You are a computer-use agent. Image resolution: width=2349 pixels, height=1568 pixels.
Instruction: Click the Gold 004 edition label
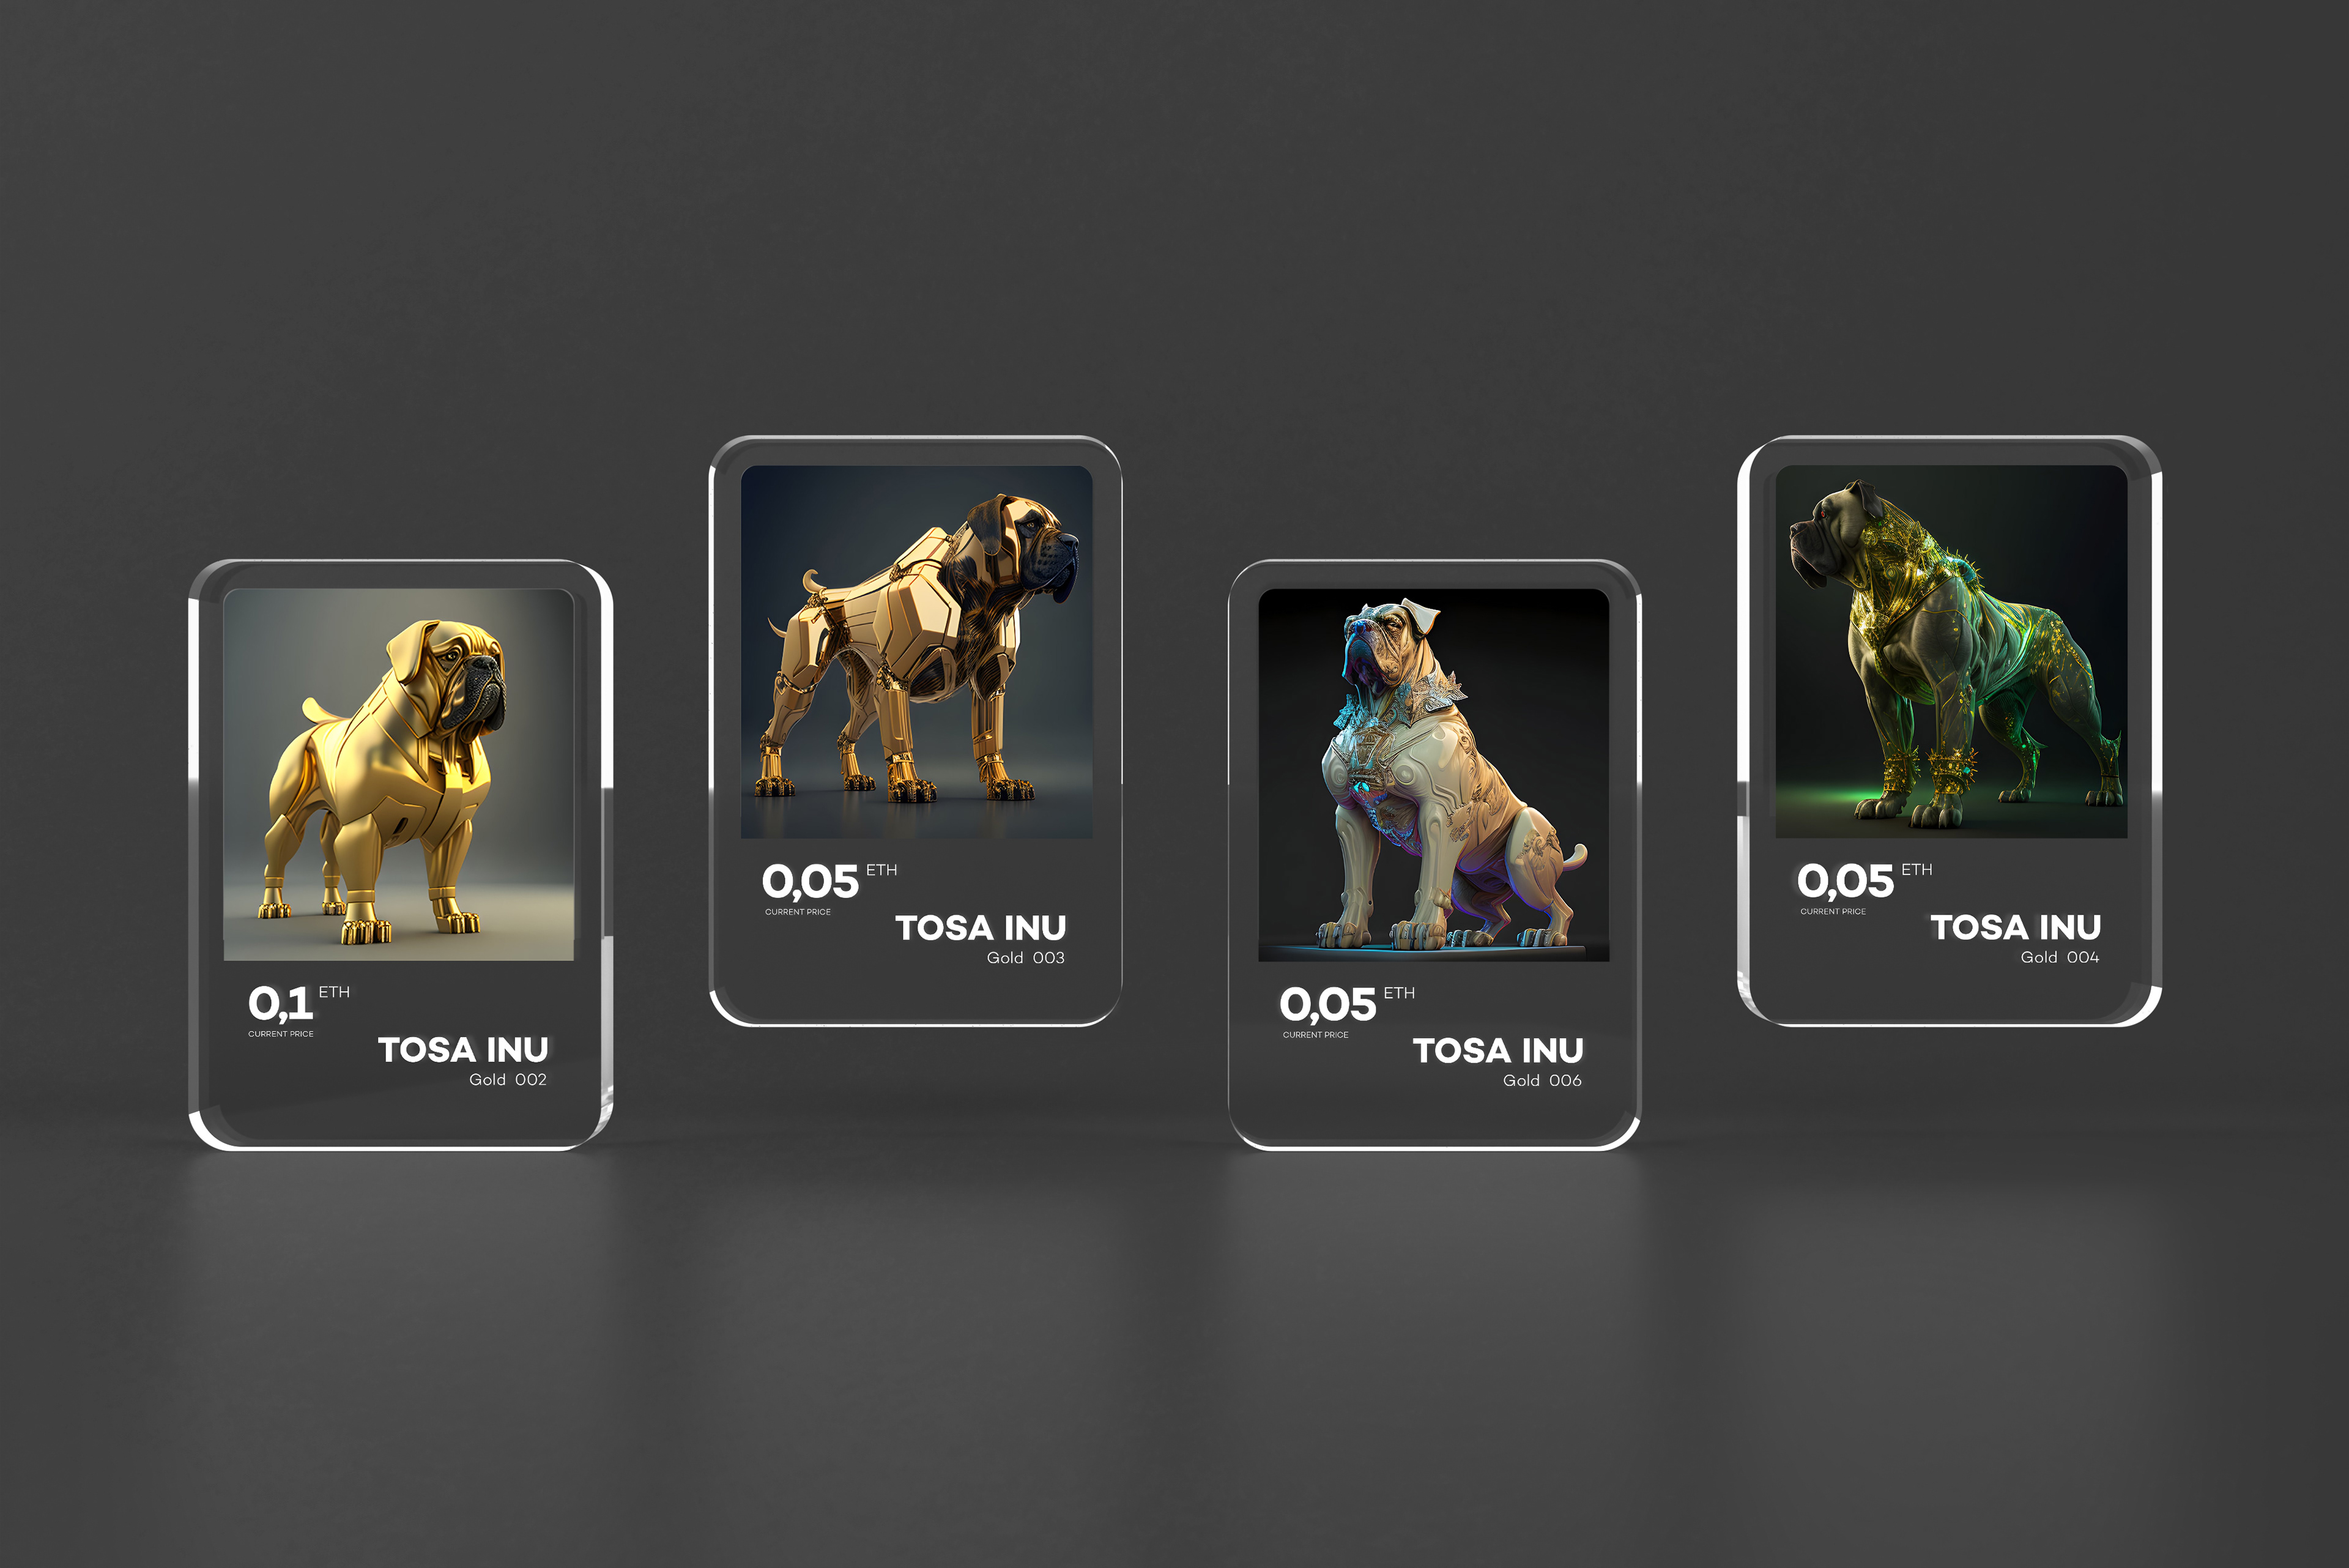click(x=2060, y=957)
